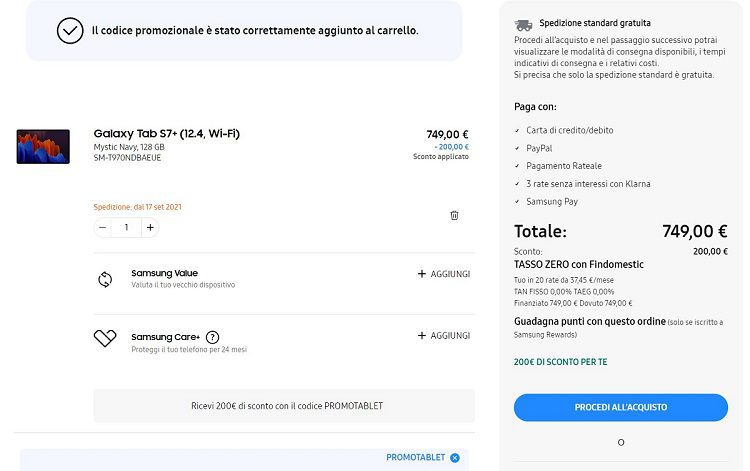Click the TASSO ZERO con Findomestic heading

pos(579,264)
